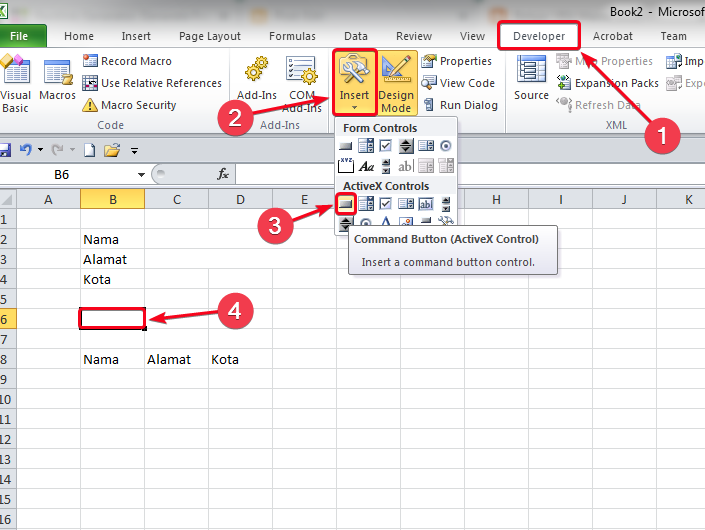Switch to the Team tab
This screenshot has width=705, height=530.
[673, 36]
